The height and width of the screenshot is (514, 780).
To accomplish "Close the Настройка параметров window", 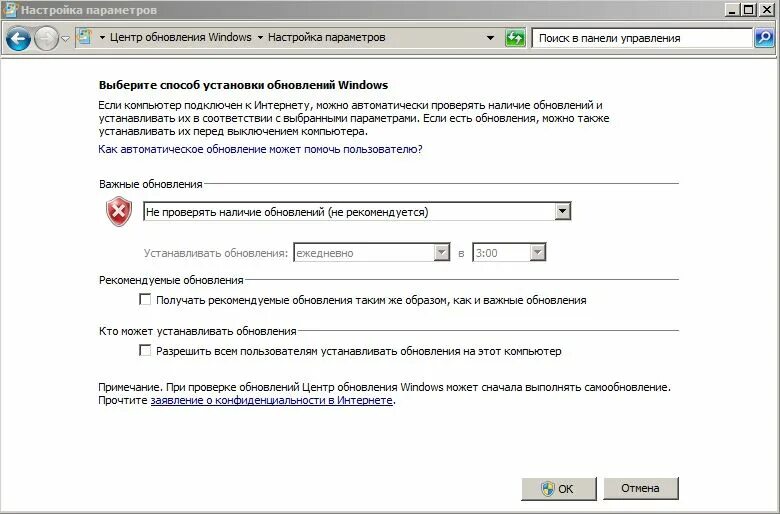I will click(767, 9).
